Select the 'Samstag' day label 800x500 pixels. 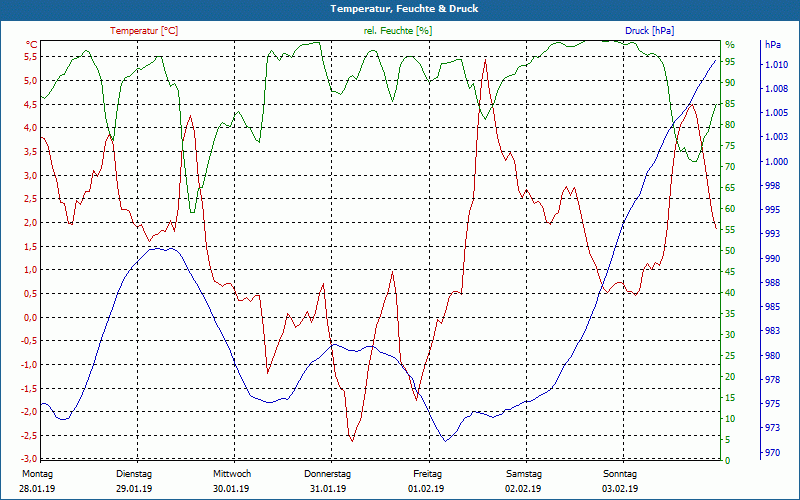tap(524, 474)
